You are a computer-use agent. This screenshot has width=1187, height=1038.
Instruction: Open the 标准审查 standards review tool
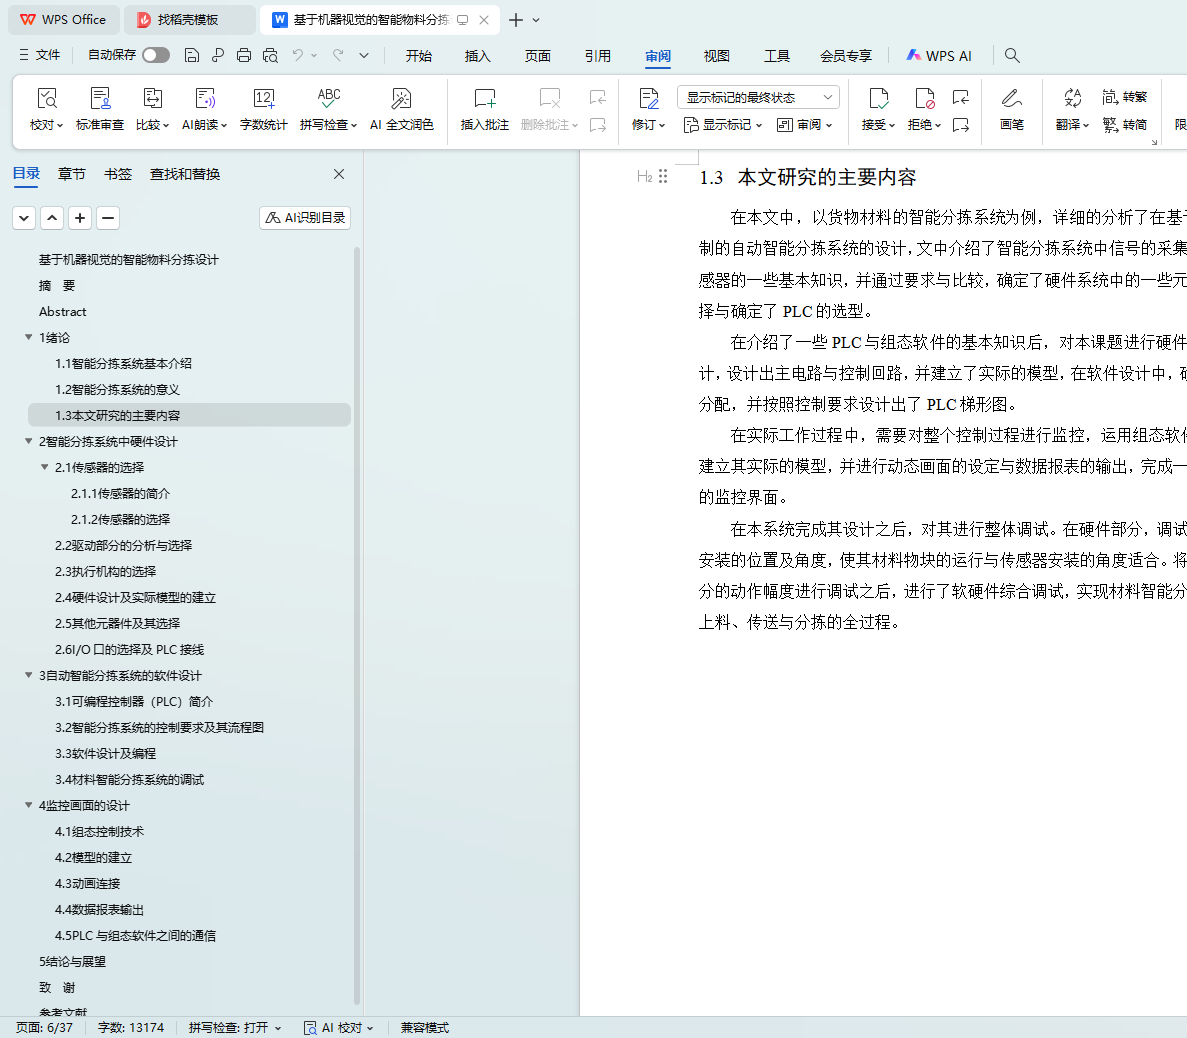click(x=100, y=99)
